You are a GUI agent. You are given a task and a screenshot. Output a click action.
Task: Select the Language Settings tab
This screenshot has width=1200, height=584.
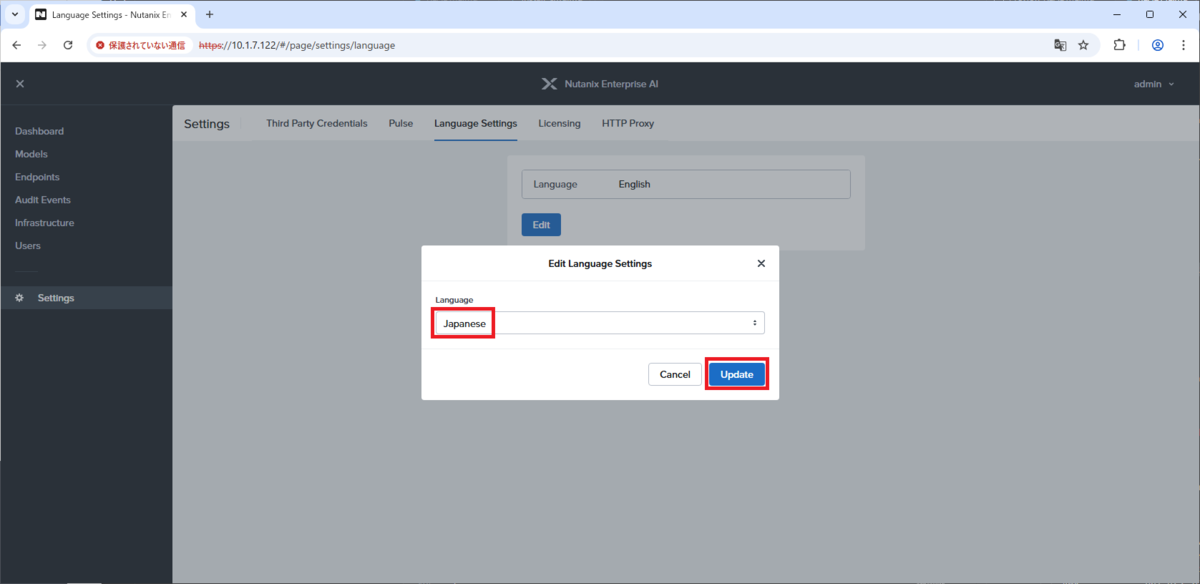[x=476, y=123]
